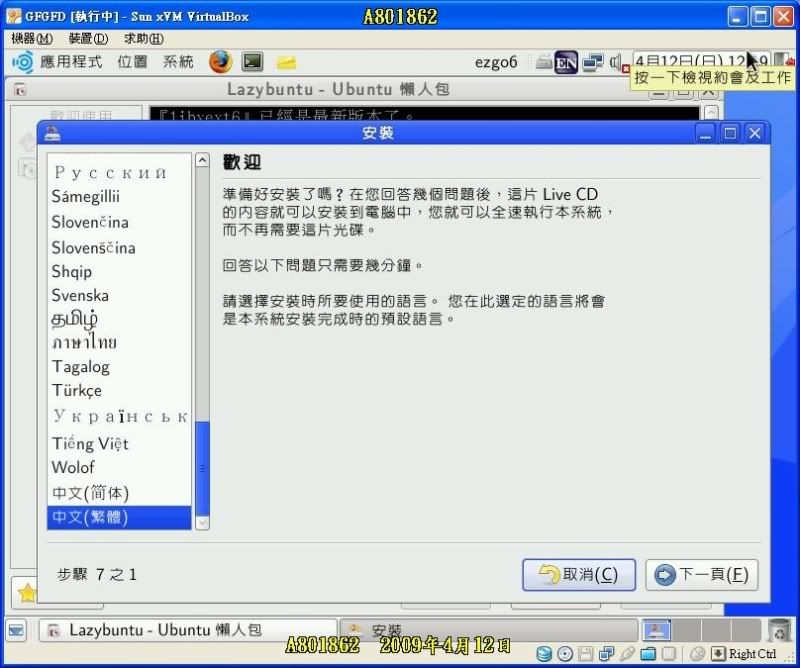Click VirtualBox network adapter status icon
800x668 pixels.
606,654
